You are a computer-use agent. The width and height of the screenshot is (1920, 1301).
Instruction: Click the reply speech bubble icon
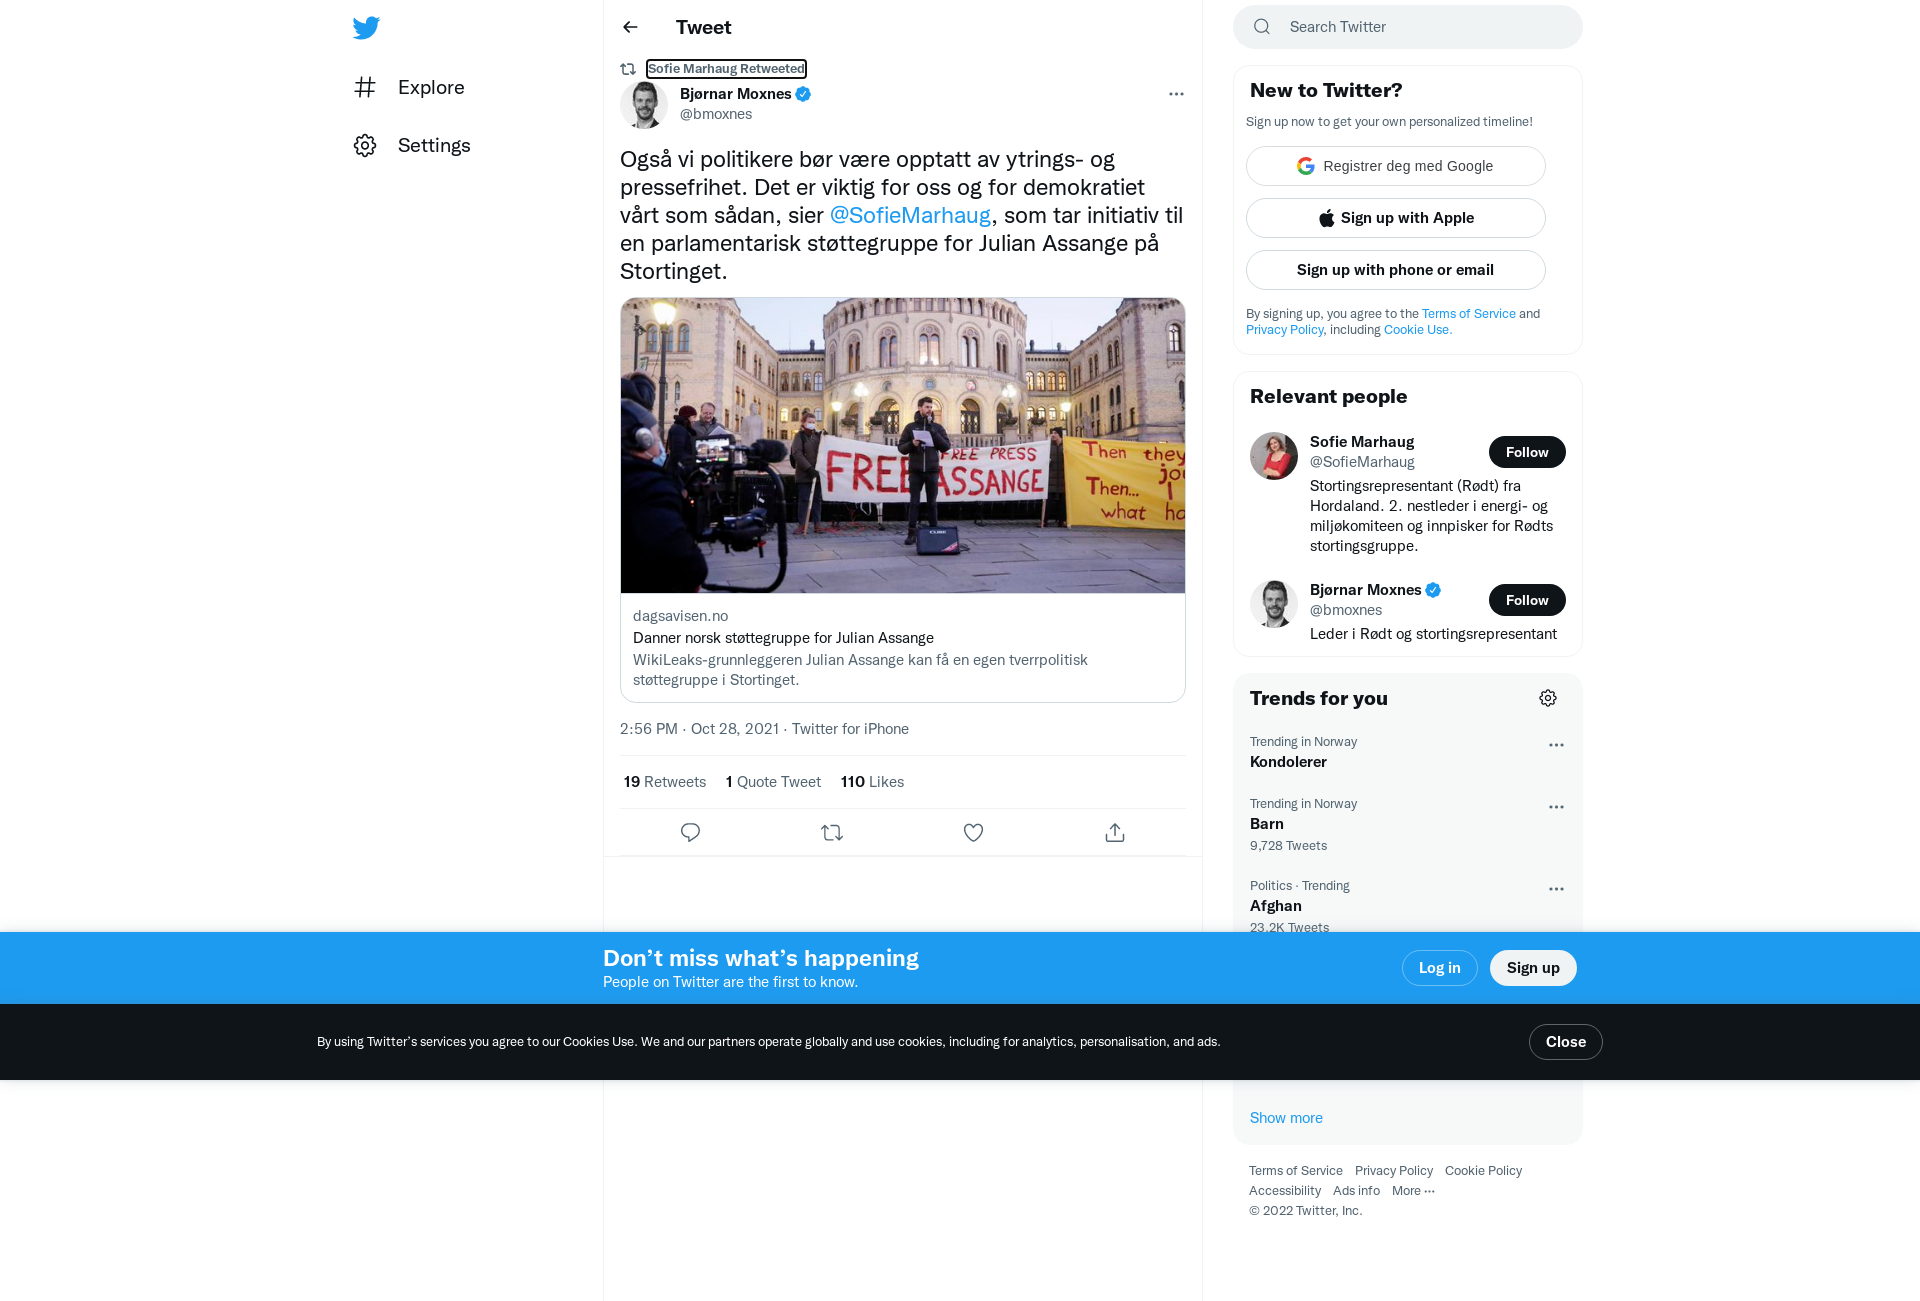click(690, 832)
